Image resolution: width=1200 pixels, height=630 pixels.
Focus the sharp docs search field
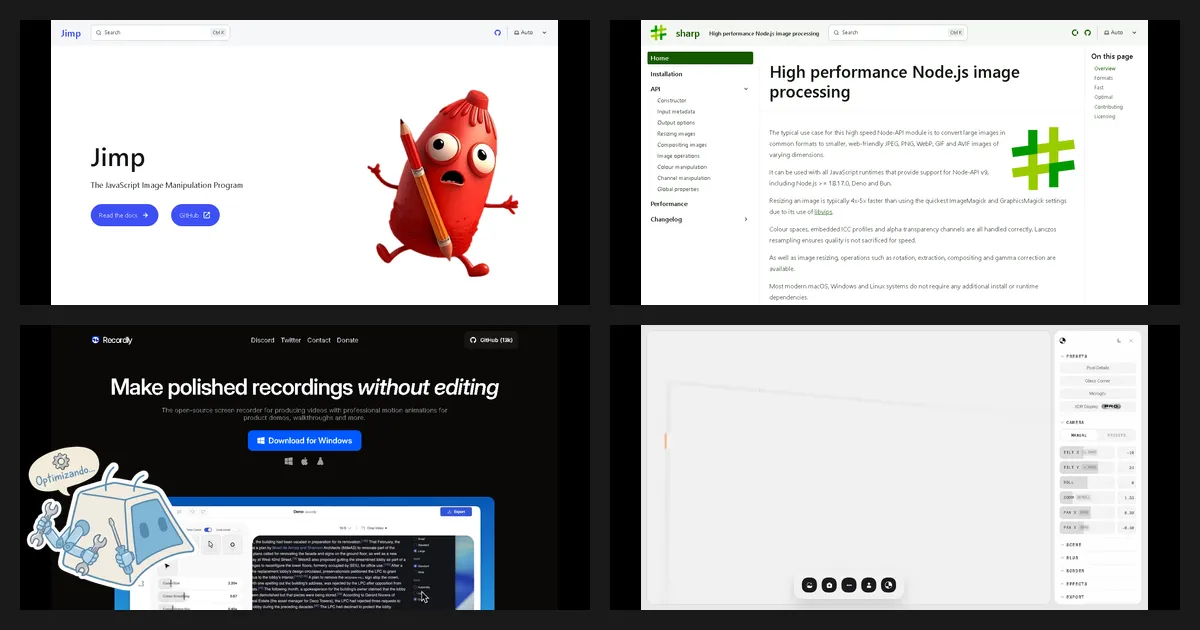pos(897,33)
